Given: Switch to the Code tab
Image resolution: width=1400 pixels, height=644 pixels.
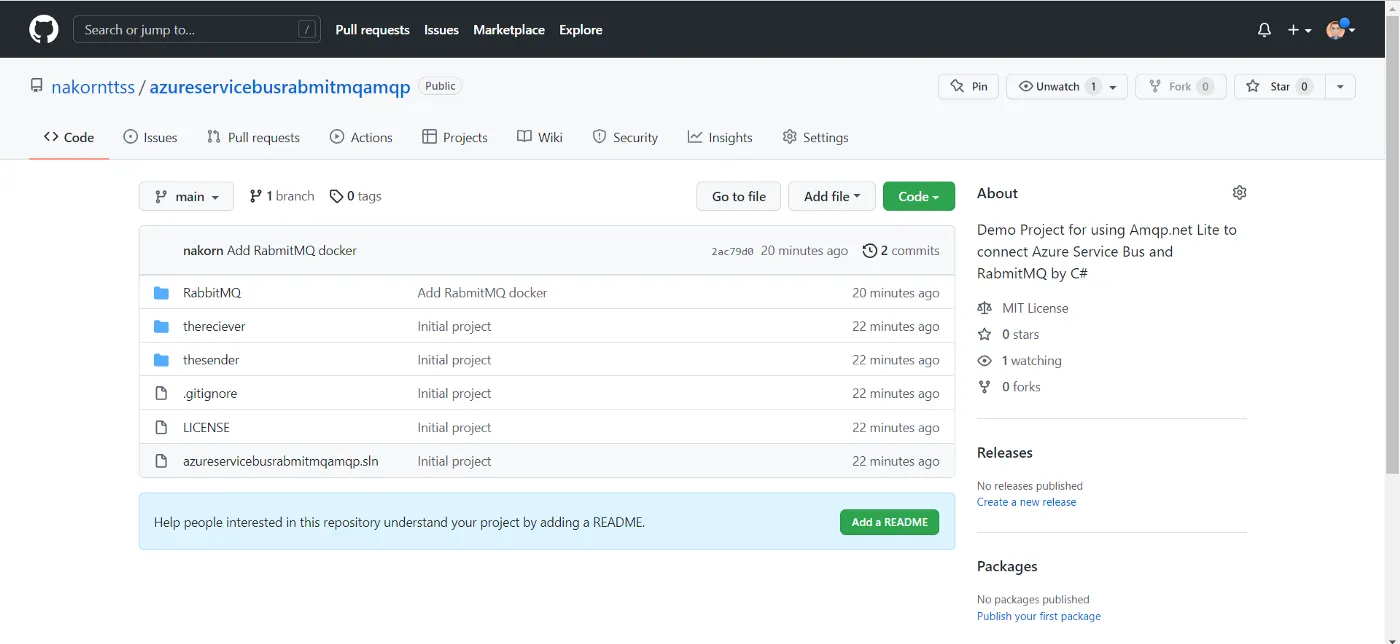Looking at the screenshot, I should point(69,137).
